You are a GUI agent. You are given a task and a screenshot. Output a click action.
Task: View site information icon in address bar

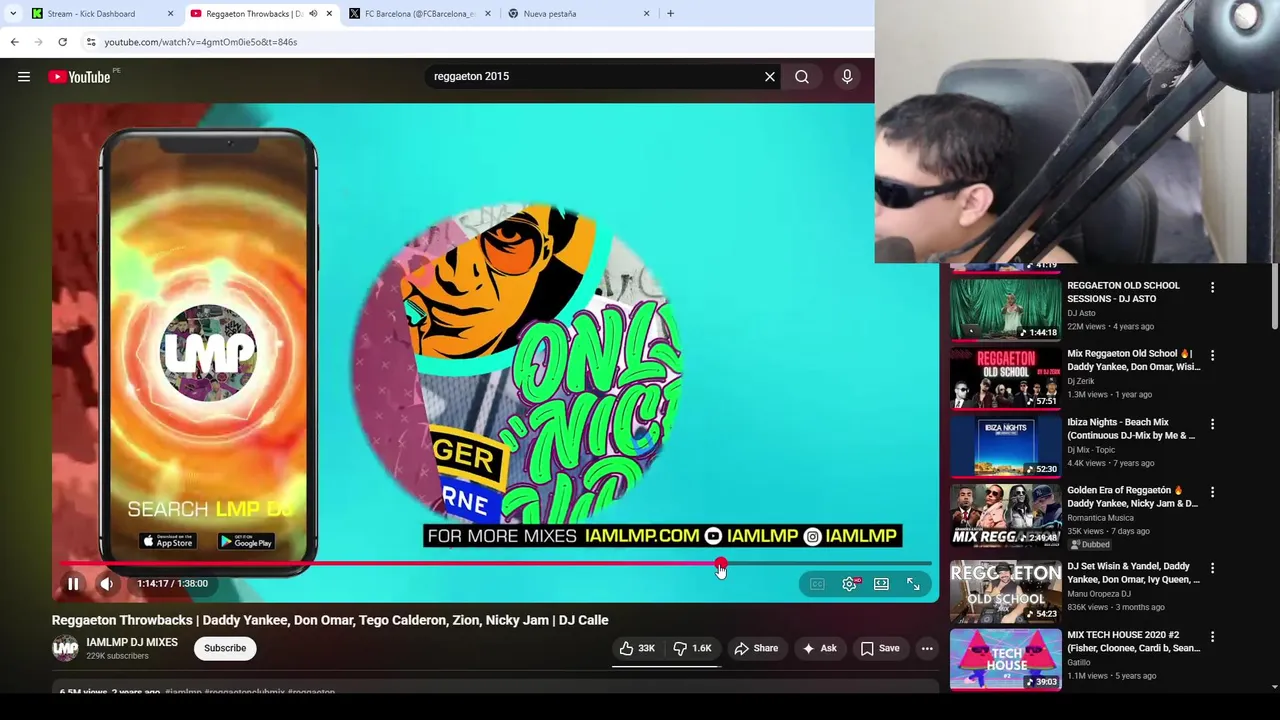click(91, 42)
